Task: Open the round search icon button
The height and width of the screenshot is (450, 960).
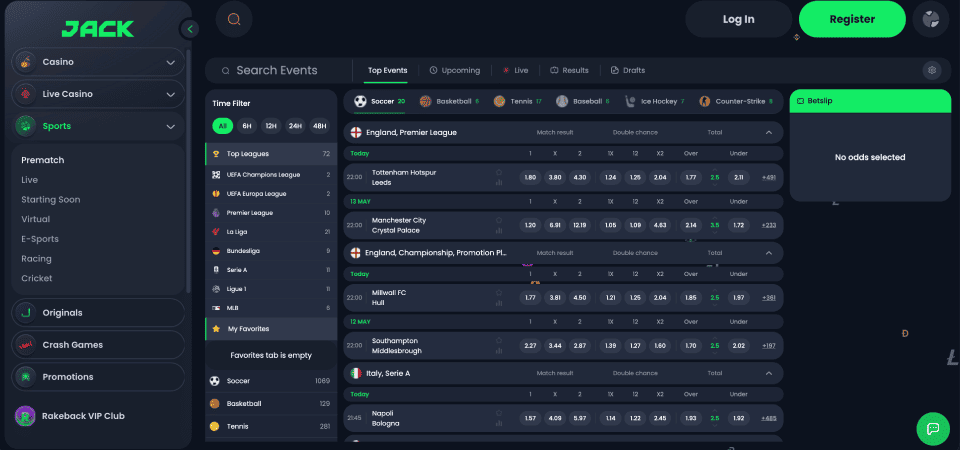Action: tap(234, 19)
